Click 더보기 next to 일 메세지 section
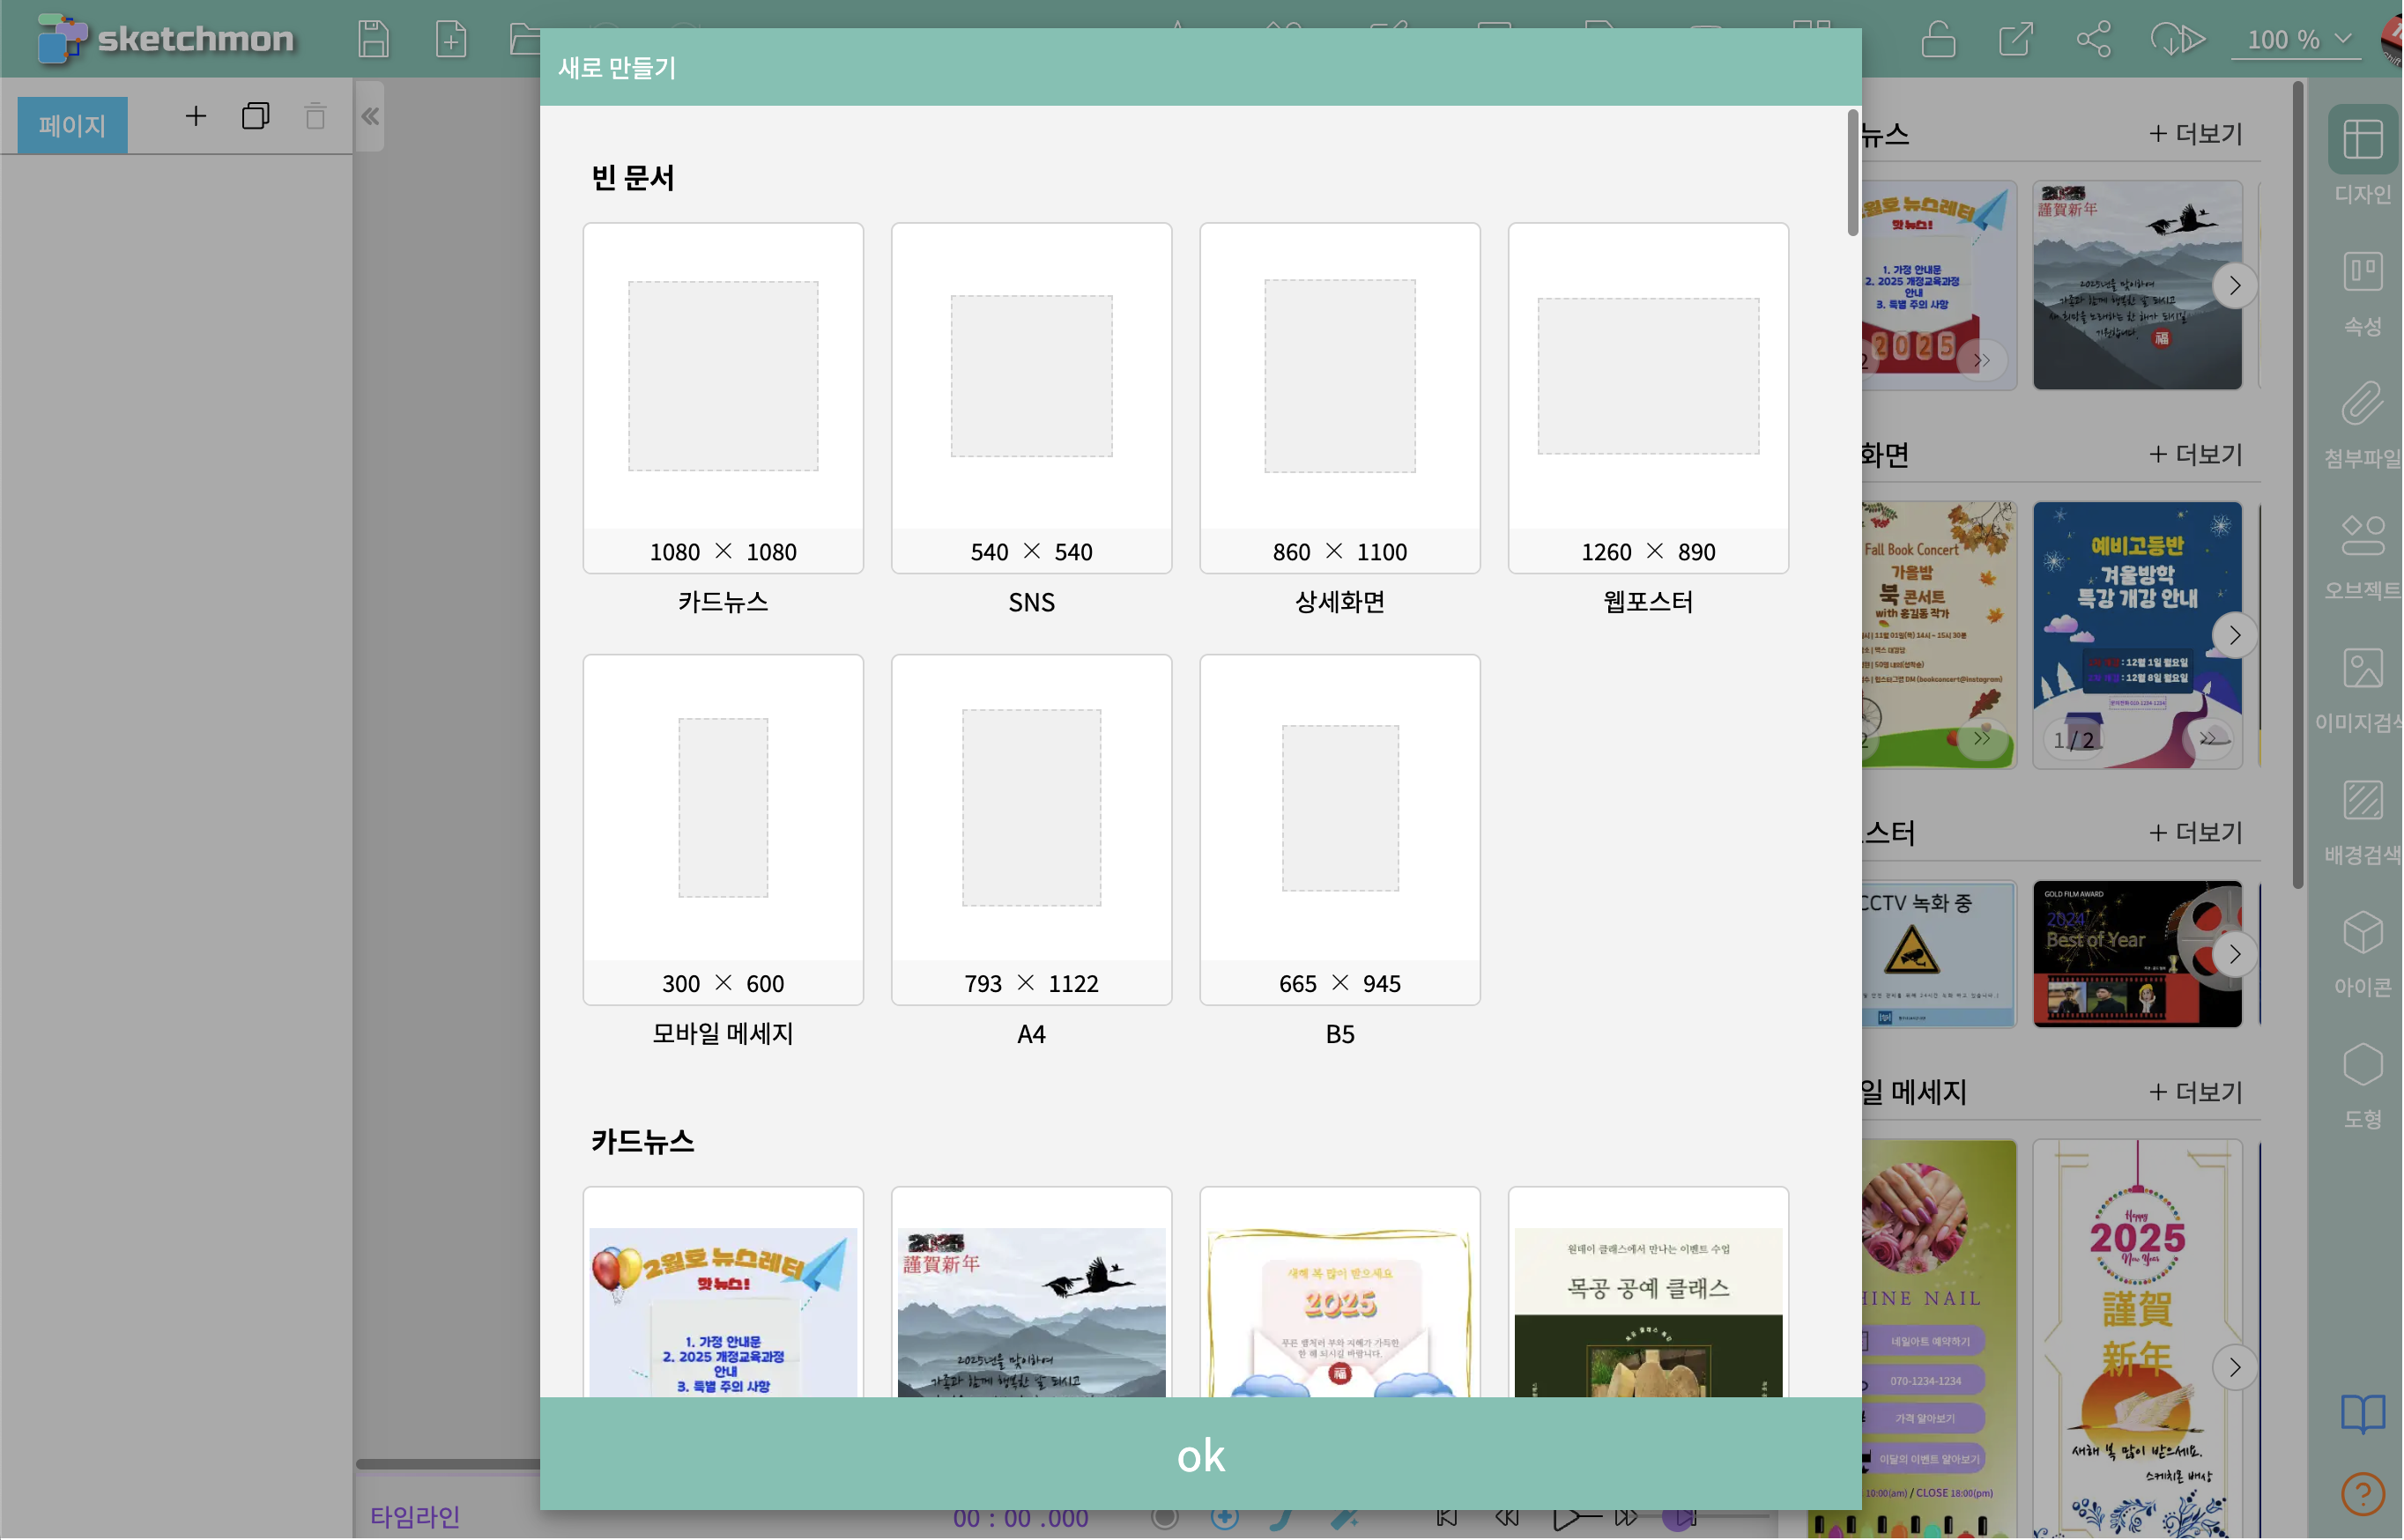 click(2196, 1092)
